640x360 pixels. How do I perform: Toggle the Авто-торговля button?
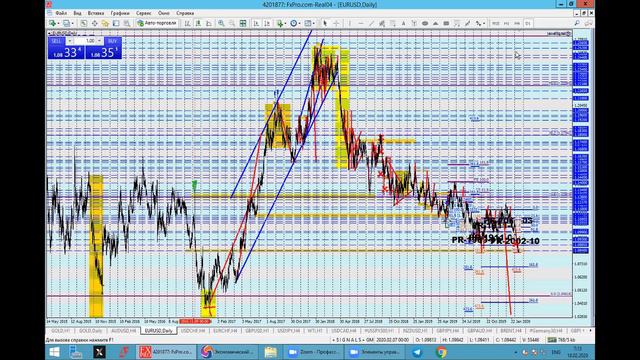[157, 23]
